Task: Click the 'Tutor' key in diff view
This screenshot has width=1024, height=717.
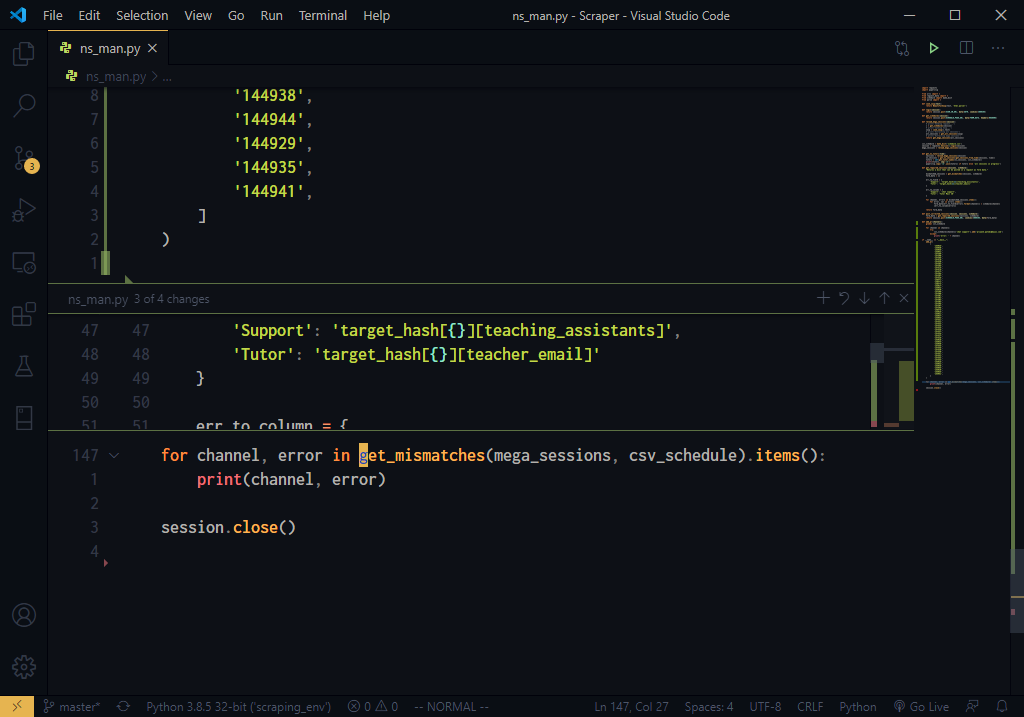Action: [x=263, y=355]
